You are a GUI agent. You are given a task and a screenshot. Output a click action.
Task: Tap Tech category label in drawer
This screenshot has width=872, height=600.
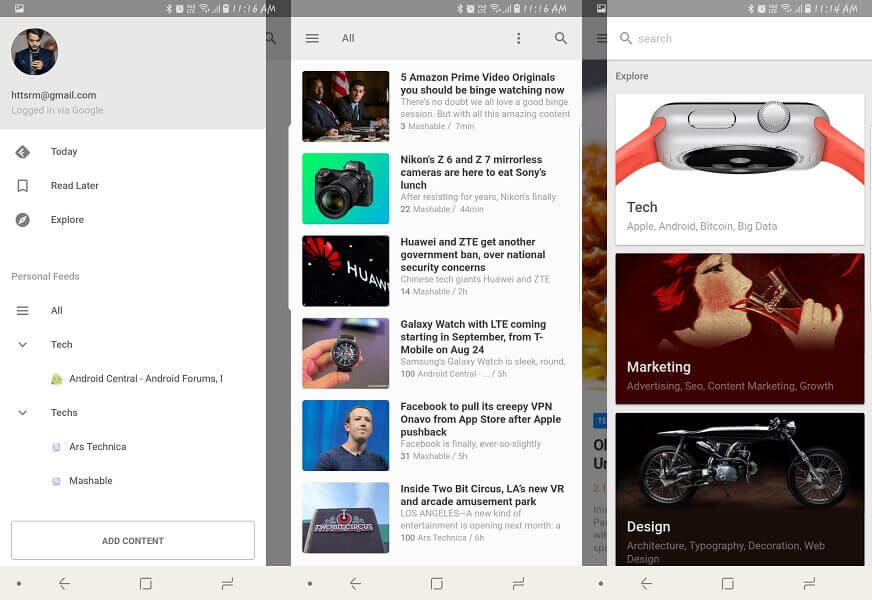tap(62, 344)
